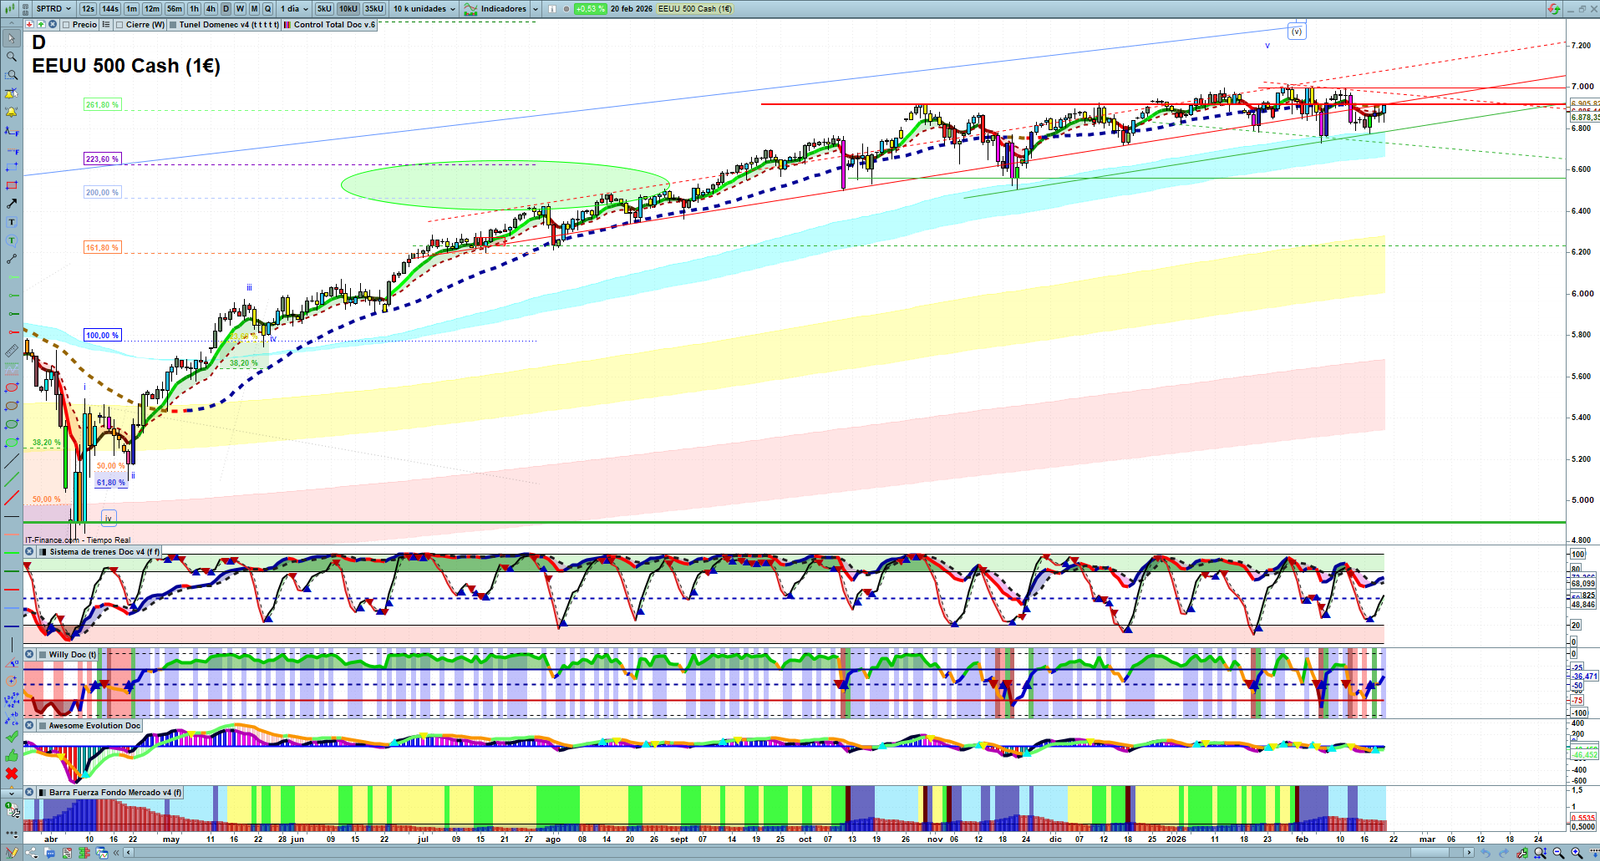Select the red diagonal line tool

pyautogui.click(x=11, y=498)
